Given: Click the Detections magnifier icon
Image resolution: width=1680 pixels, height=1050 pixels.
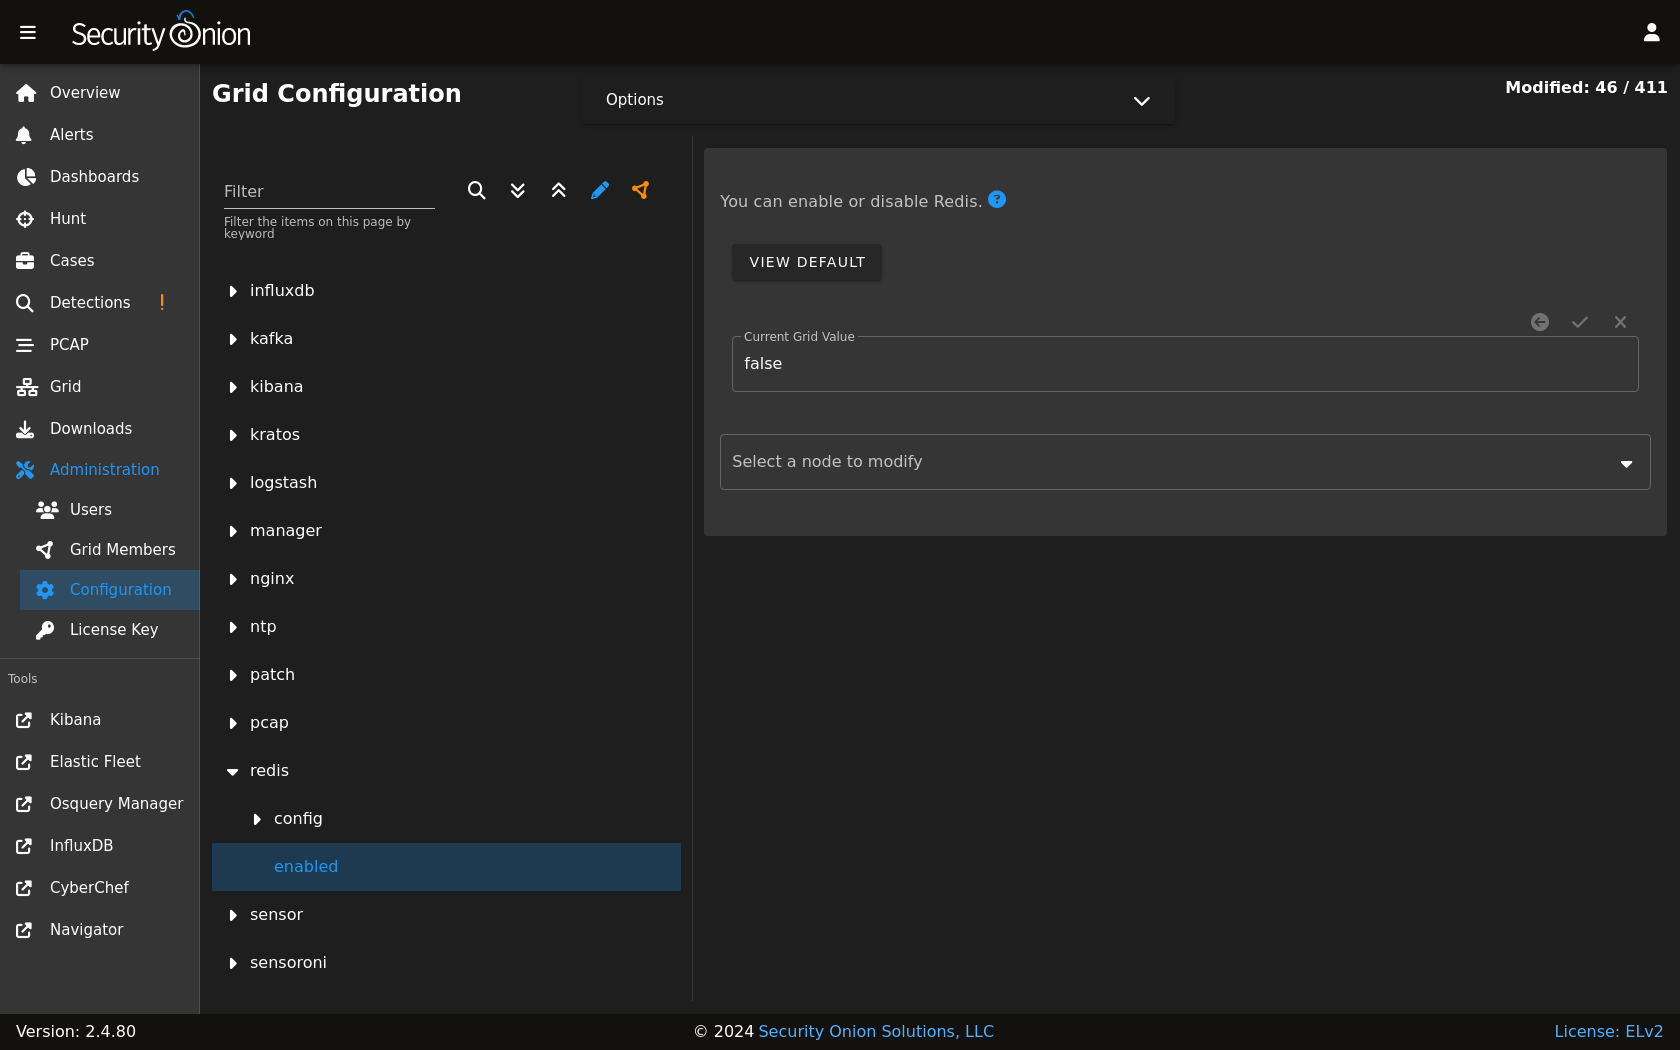Looking at the screenshot, I should (25, 303).
